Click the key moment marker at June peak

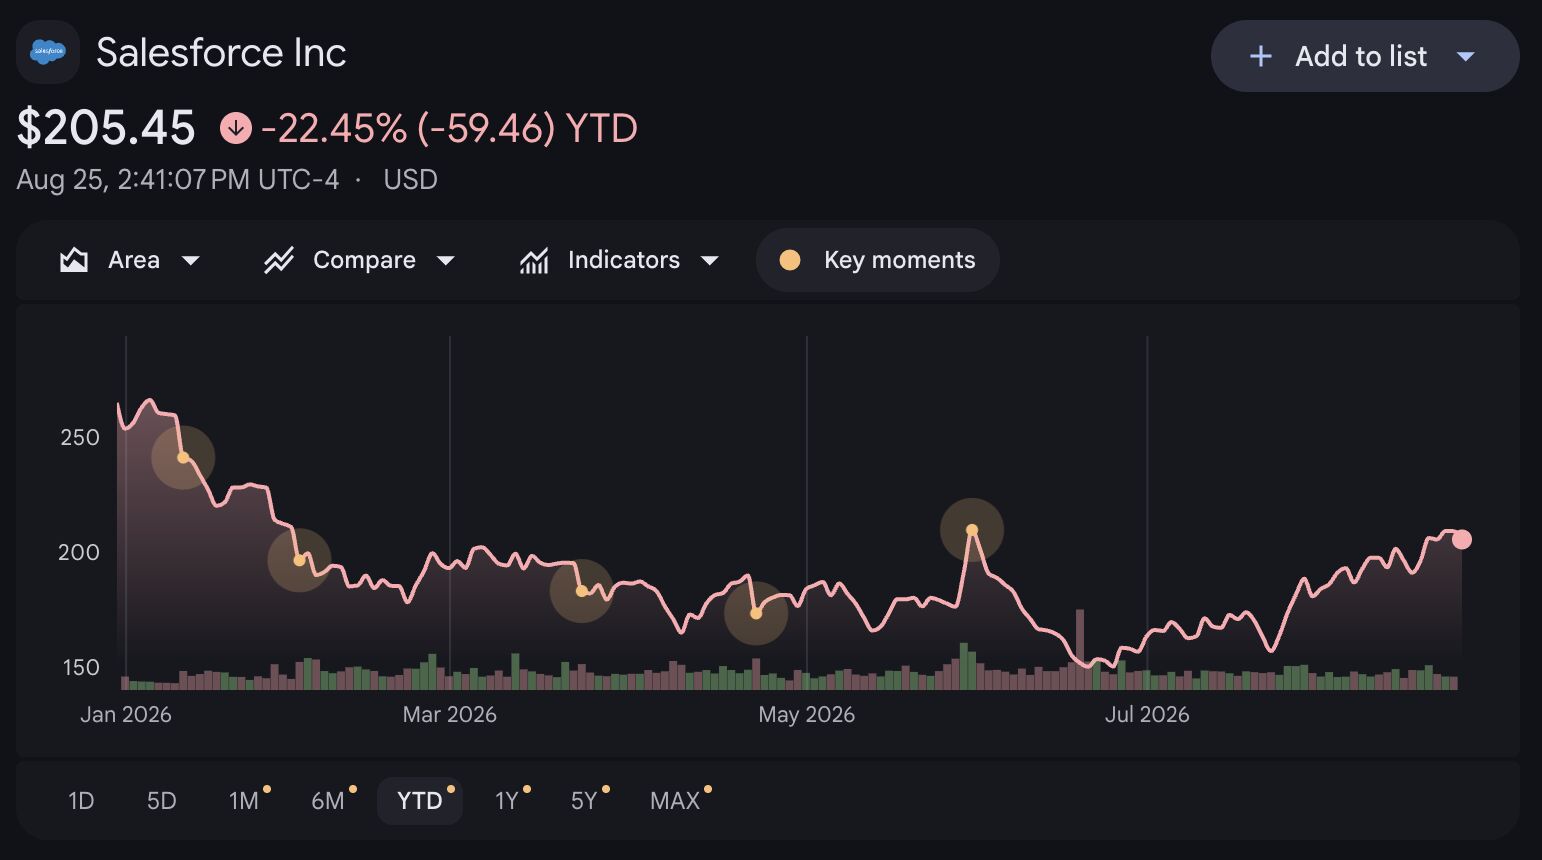(x=972, y=530)
